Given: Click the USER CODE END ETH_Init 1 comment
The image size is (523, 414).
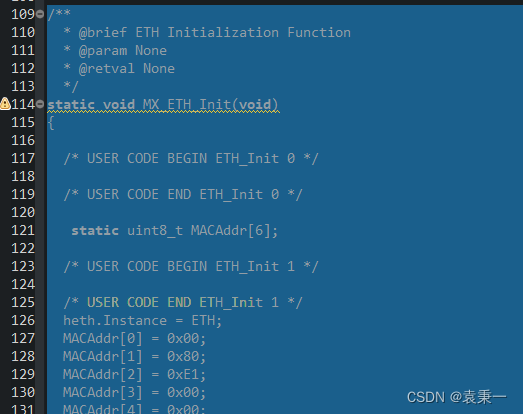Looking at the screenshot, I should click(x=183, y=303).
